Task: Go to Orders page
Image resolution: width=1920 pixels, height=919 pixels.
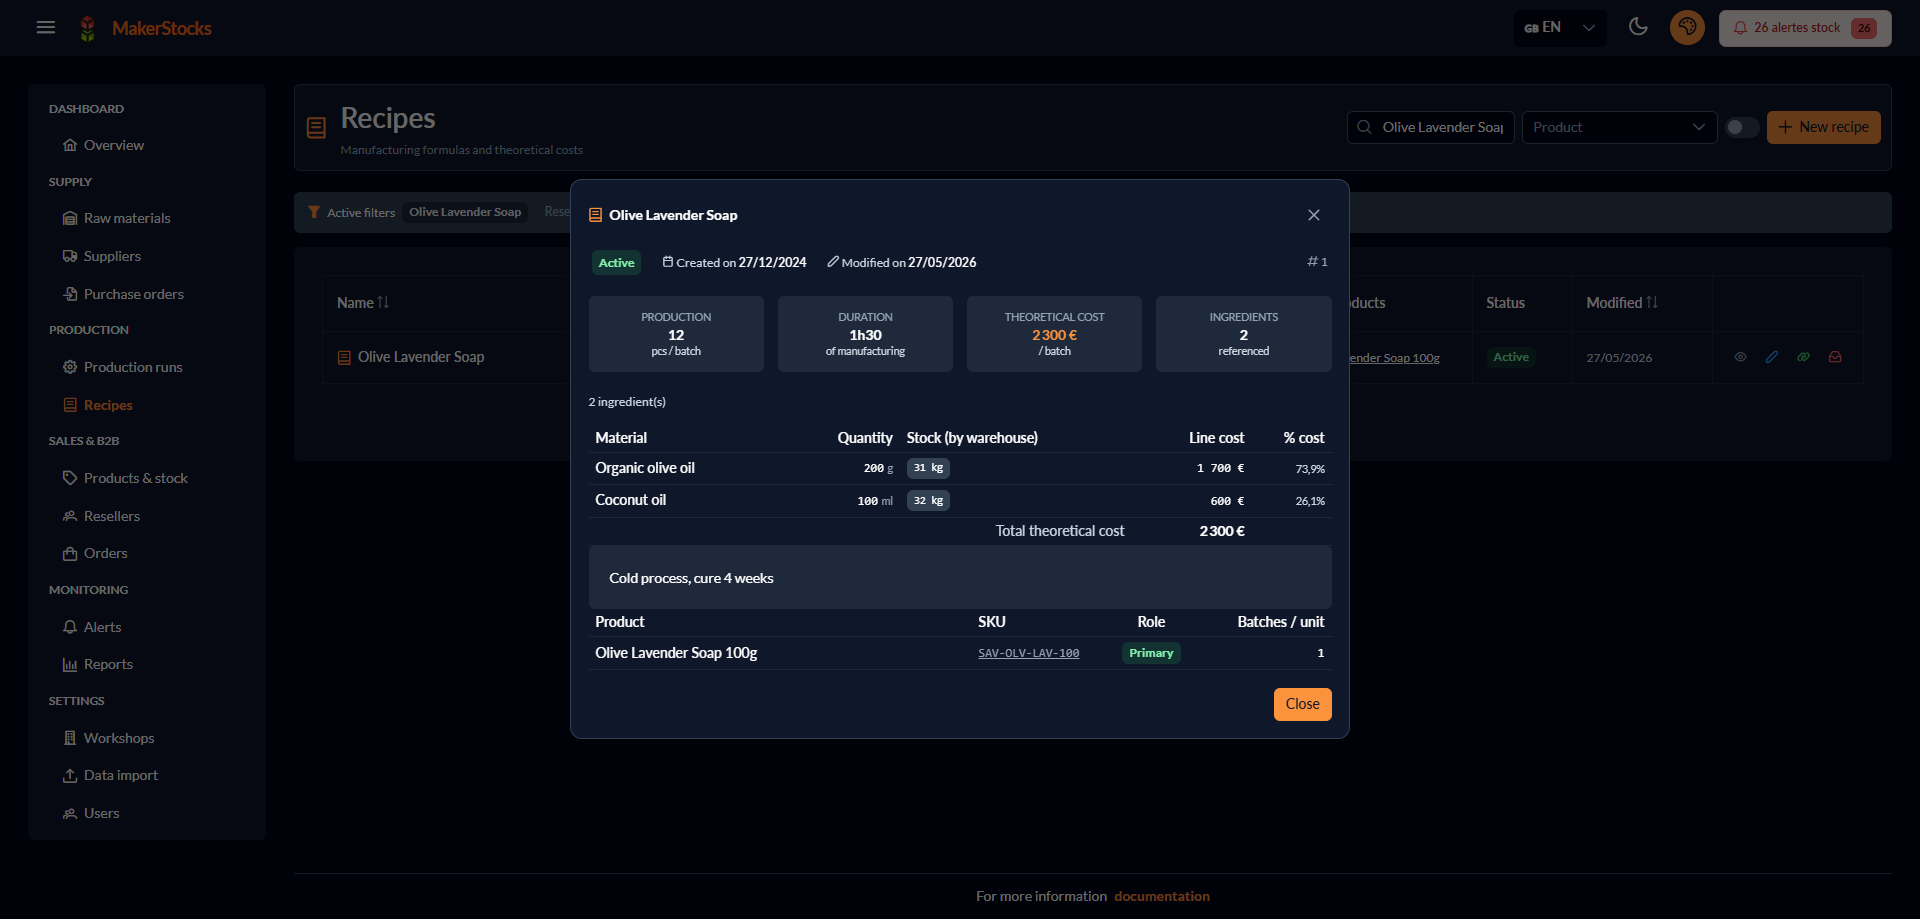Action: (x=106, y=553)
